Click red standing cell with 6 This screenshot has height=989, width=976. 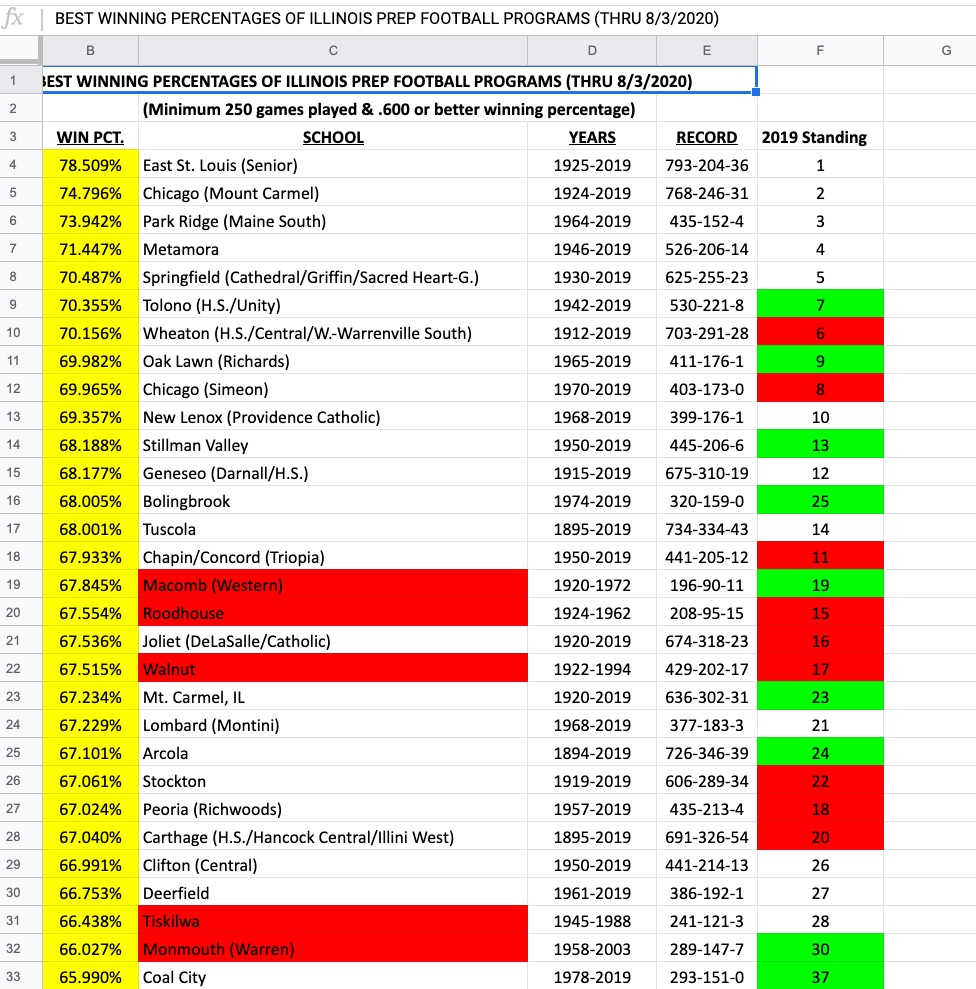(x=820, y=333)
